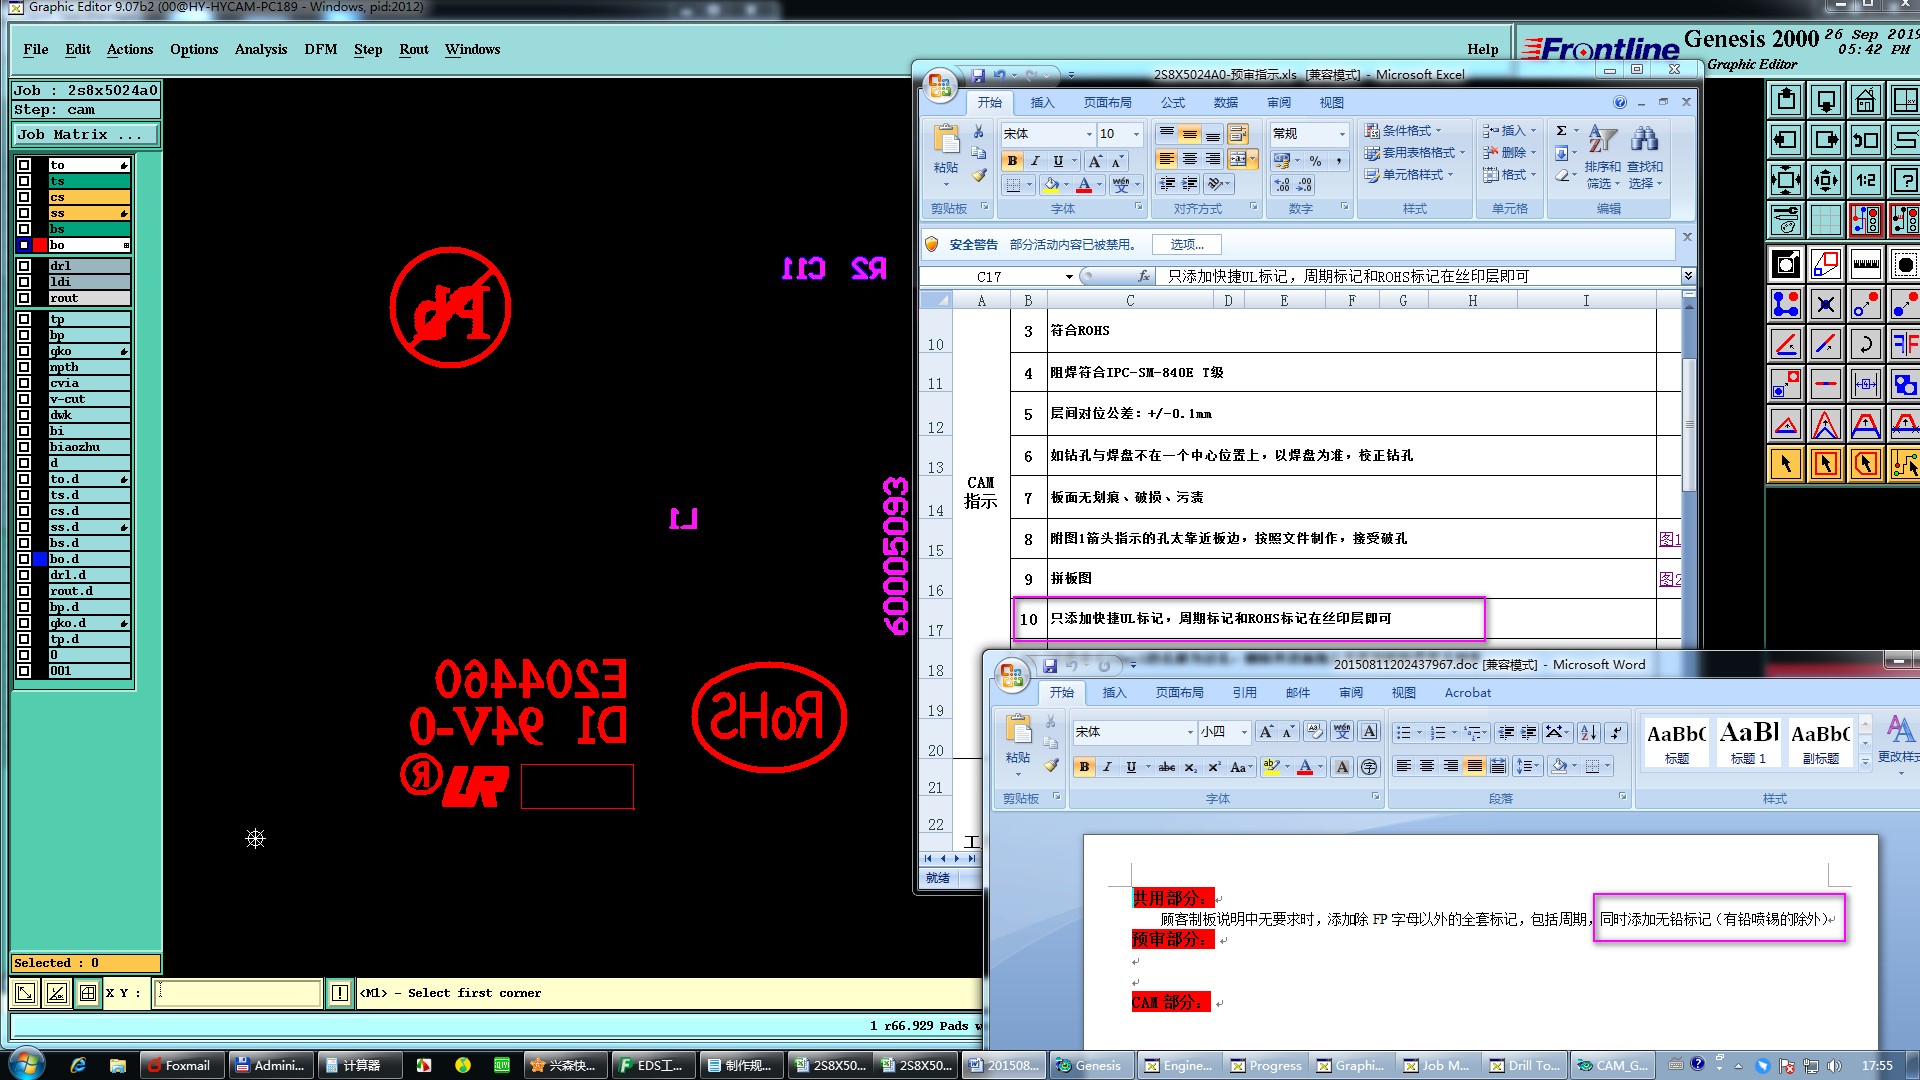The height and width of the screenshot is (1080, 1920).
Task: Switch to Excel 页面布局 ribbon tab
Action: point(1107,103)
